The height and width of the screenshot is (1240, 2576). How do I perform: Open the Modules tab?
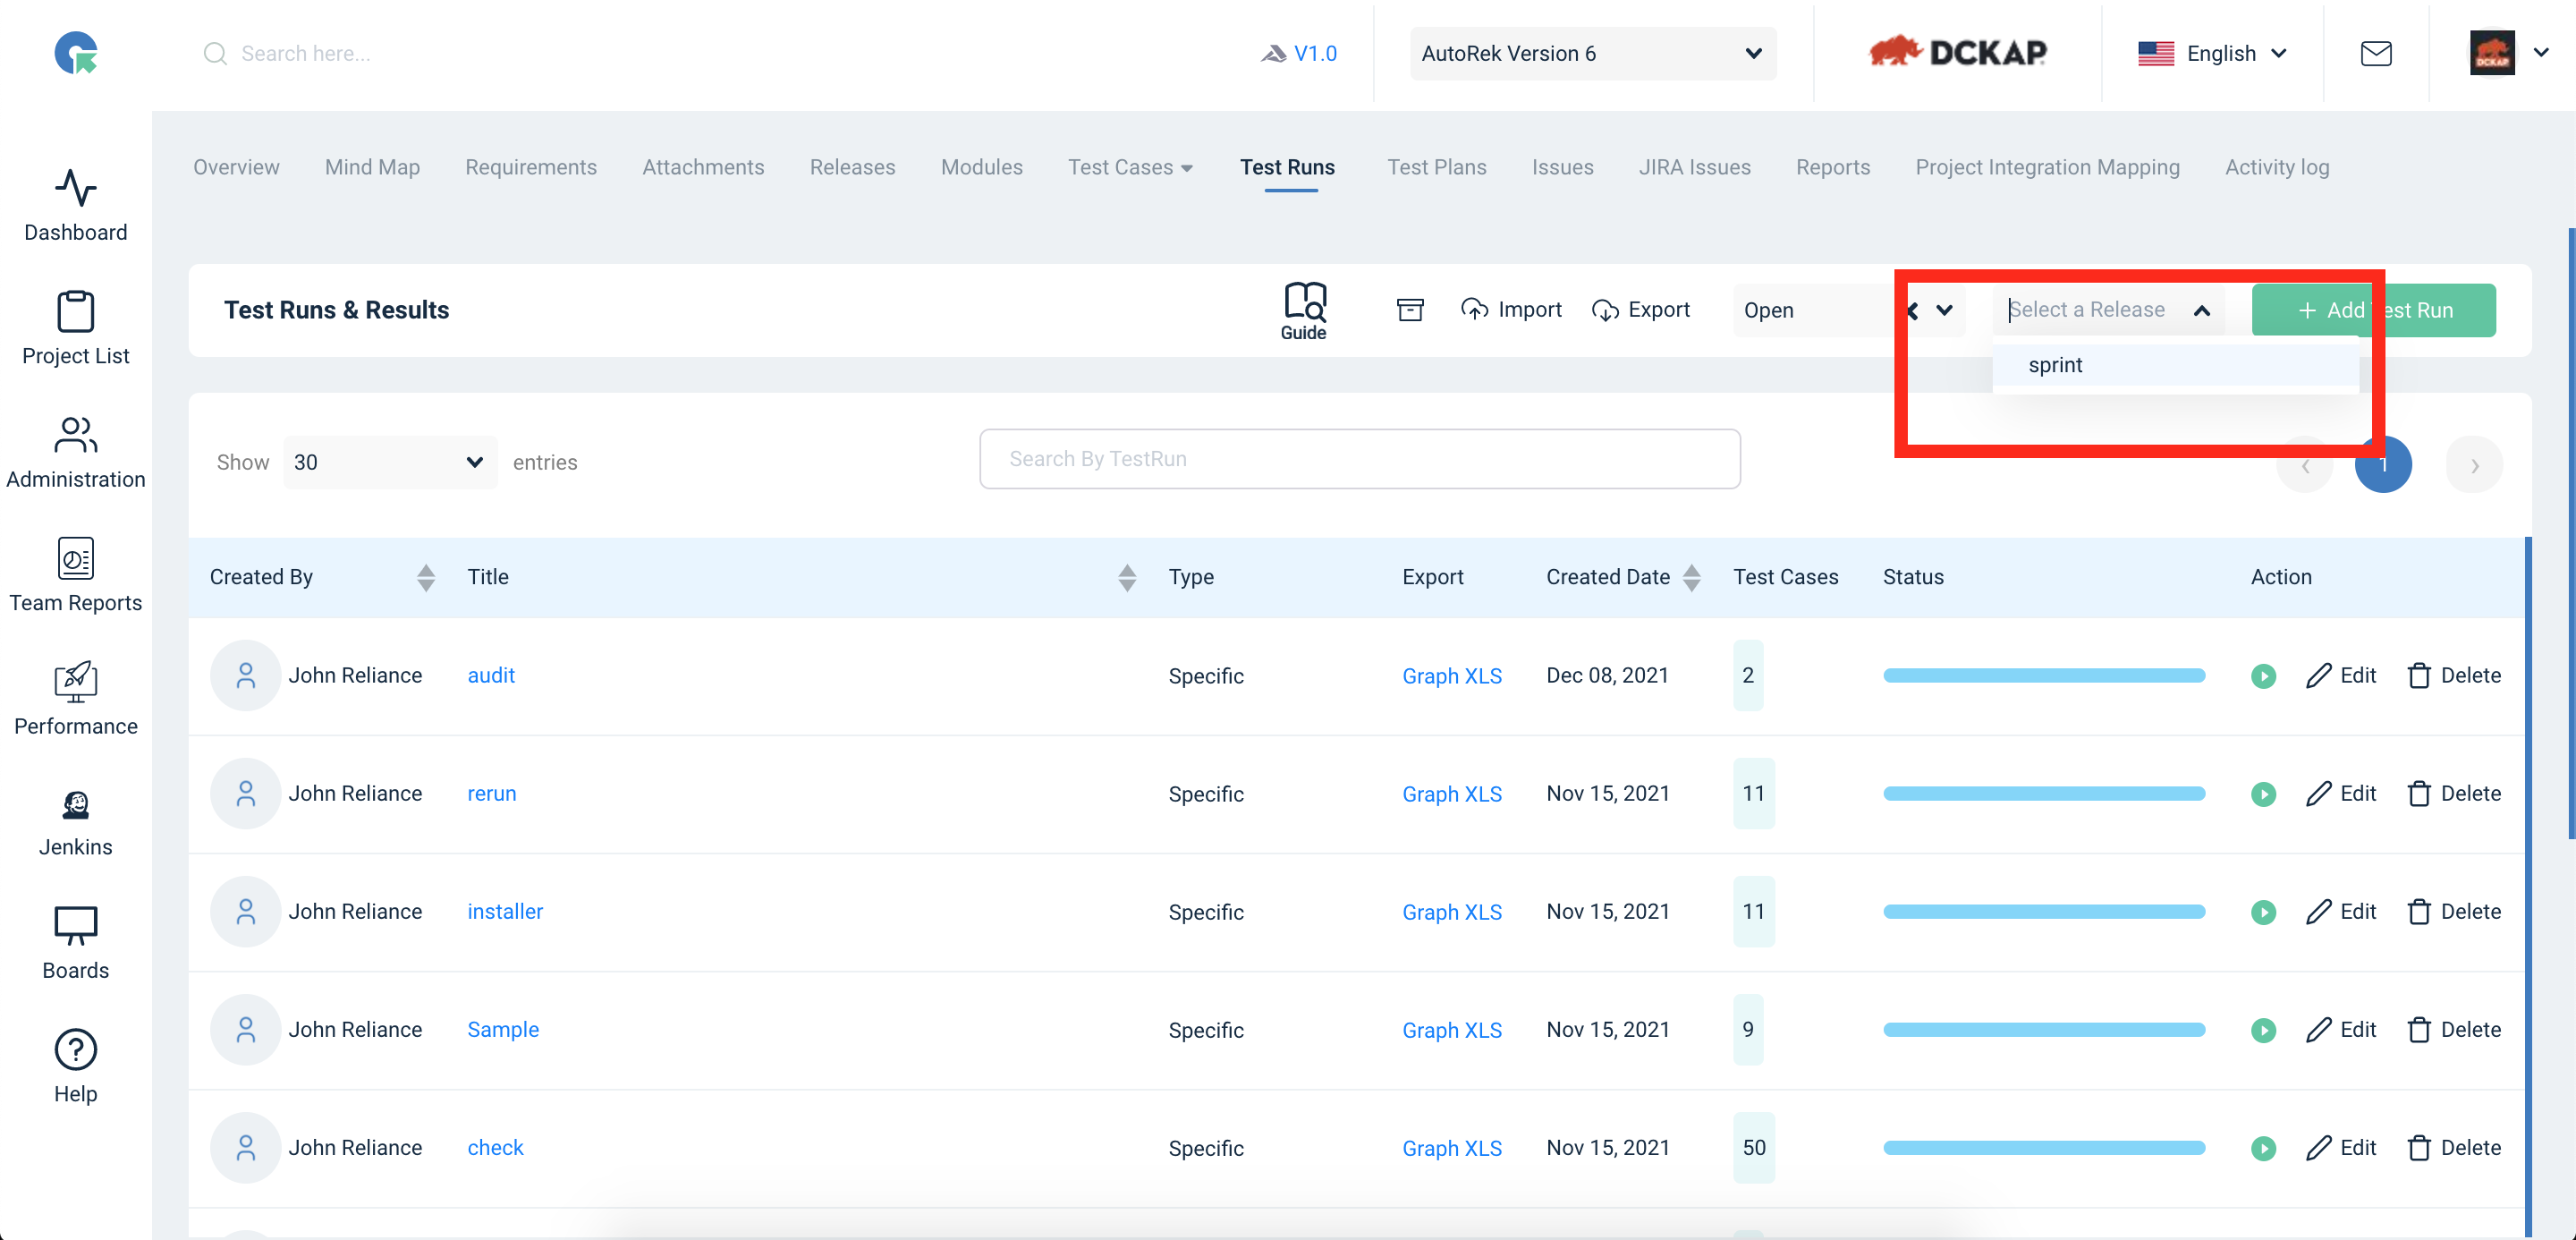[981, 167]
